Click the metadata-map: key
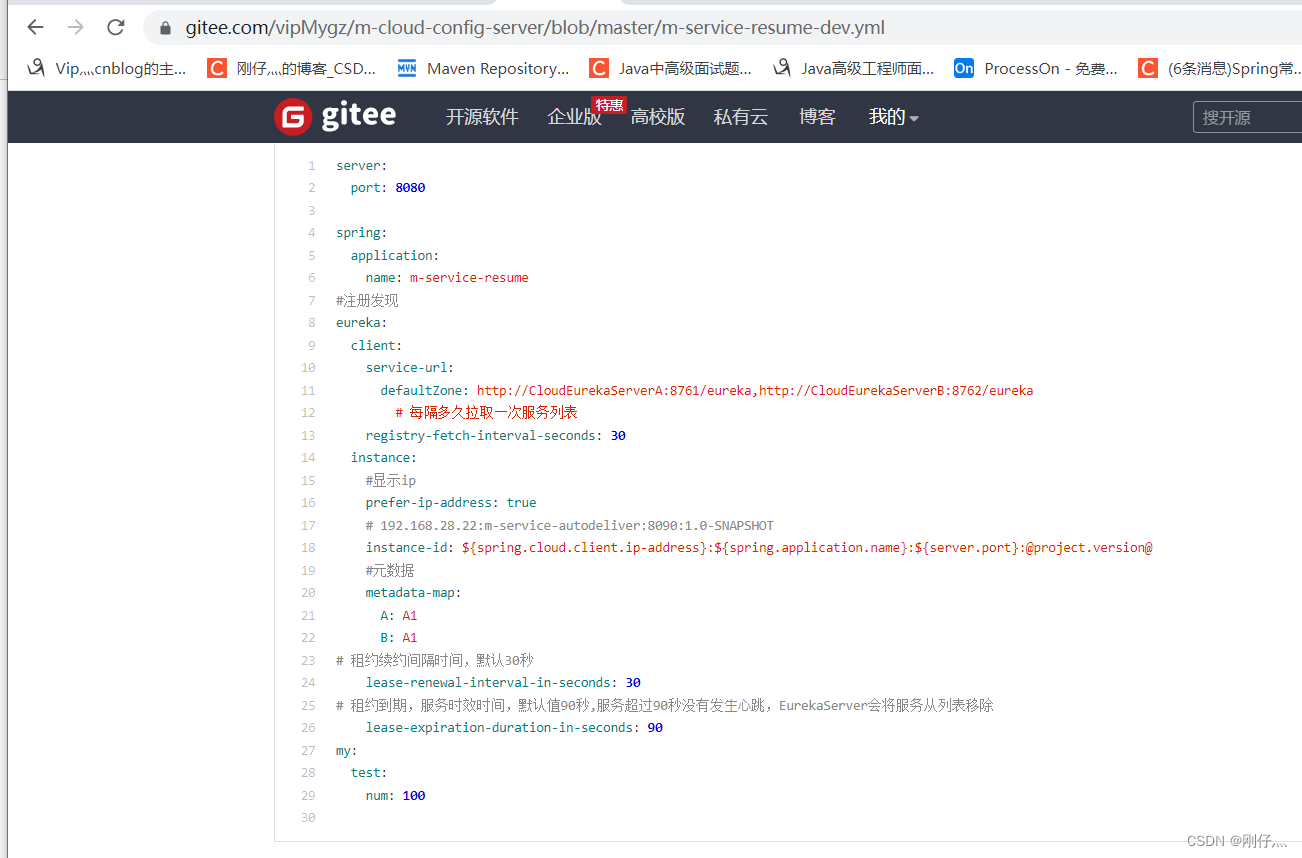This screenshot has height=858, width=1302. [x=414, y=593]
